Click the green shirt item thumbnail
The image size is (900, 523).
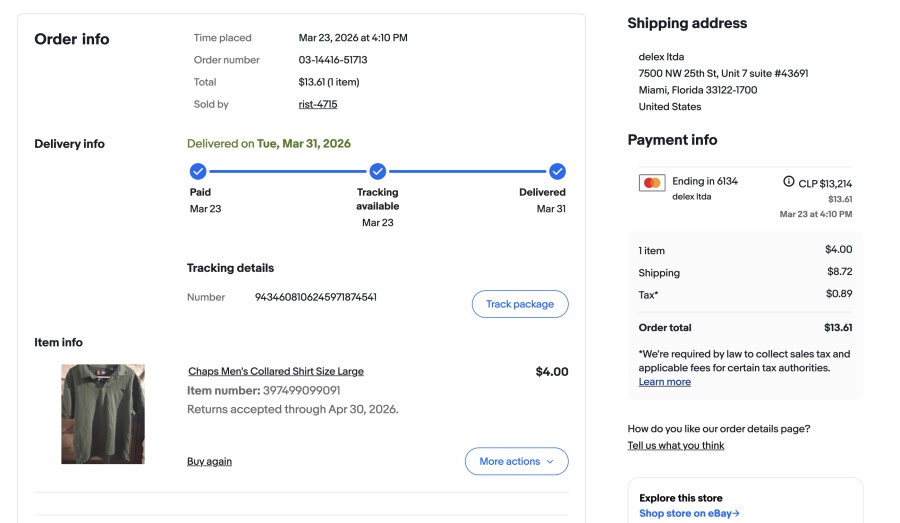click(103, 413)
